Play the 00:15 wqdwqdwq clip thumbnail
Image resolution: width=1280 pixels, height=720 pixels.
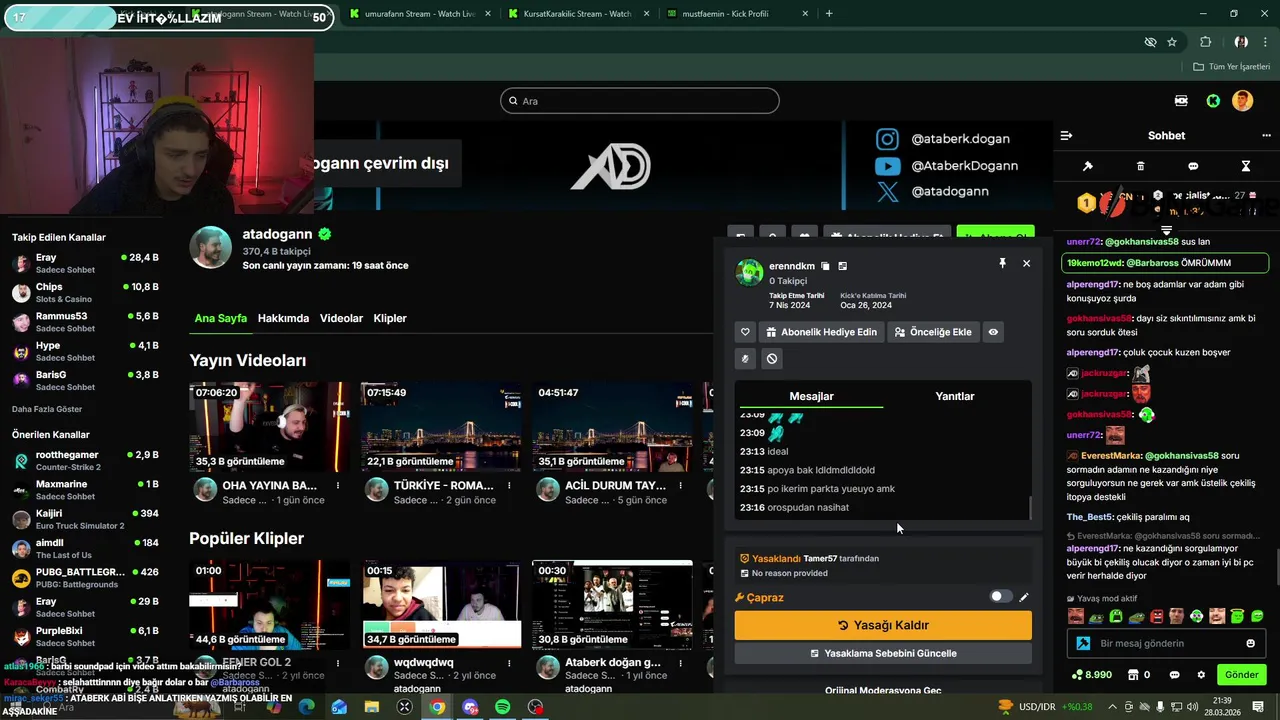click(x=442, y=604)
